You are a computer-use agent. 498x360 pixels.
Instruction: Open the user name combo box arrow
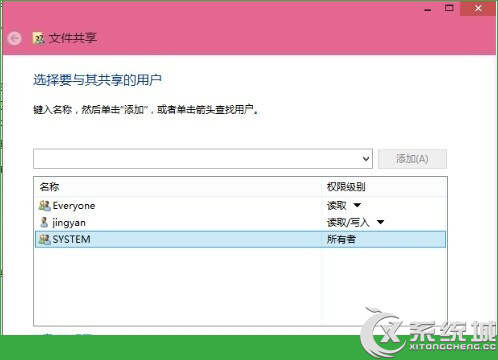(366, 159)
